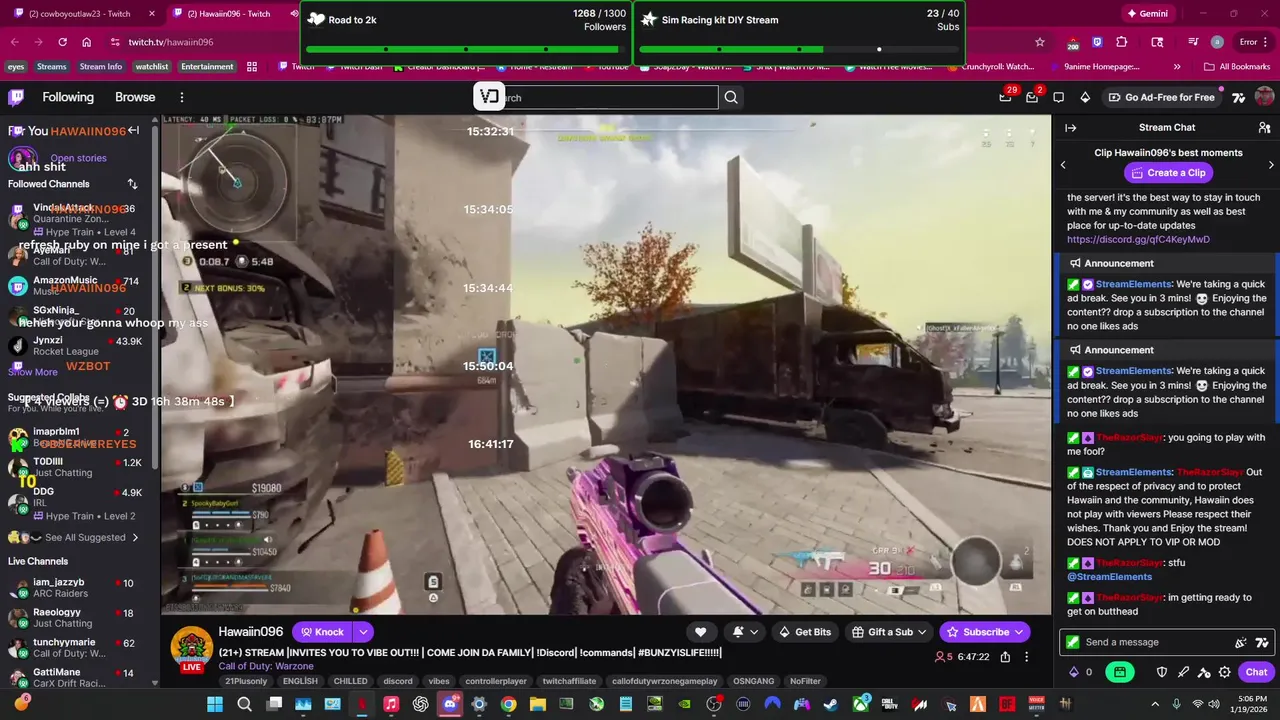Screen dimensions: 1280x720
Task: Open the inbox icon with 29 badge
Action: (x=1005, y=97)
